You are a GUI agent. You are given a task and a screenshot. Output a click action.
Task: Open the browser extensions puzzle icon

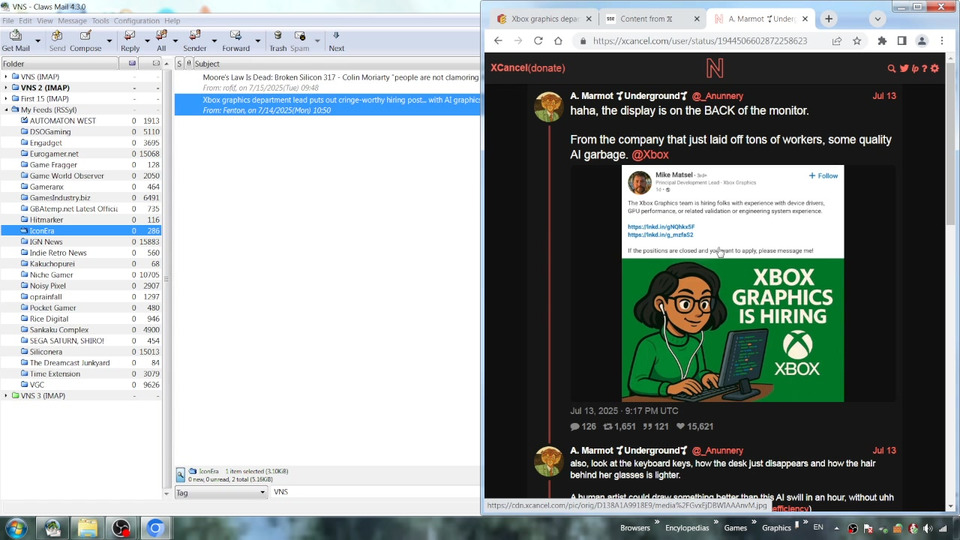[882, 41]
